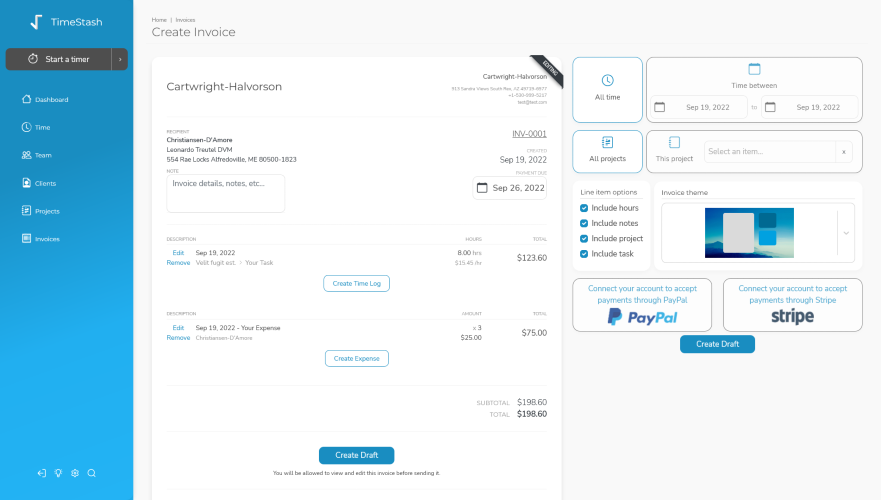The image size is (881, 500).
Task: Open settings gear icon
Action: [x=75, y=473]
